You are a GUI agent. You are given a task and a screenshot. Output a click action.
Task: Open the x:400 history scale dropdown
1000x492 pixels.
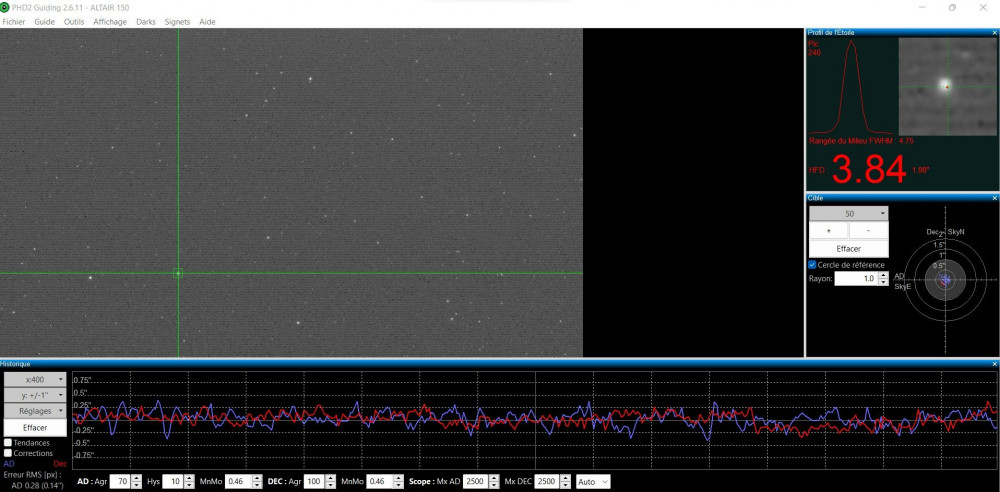35,379
